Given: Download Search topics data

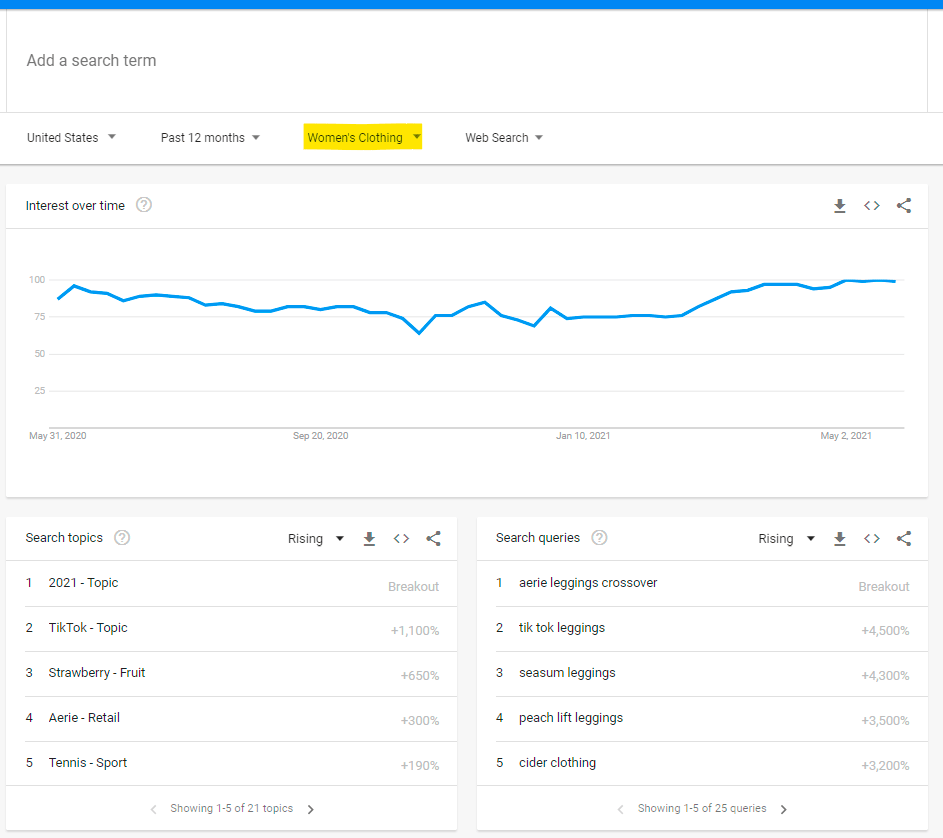Looking at the screenshot, I should click(369, 539).
